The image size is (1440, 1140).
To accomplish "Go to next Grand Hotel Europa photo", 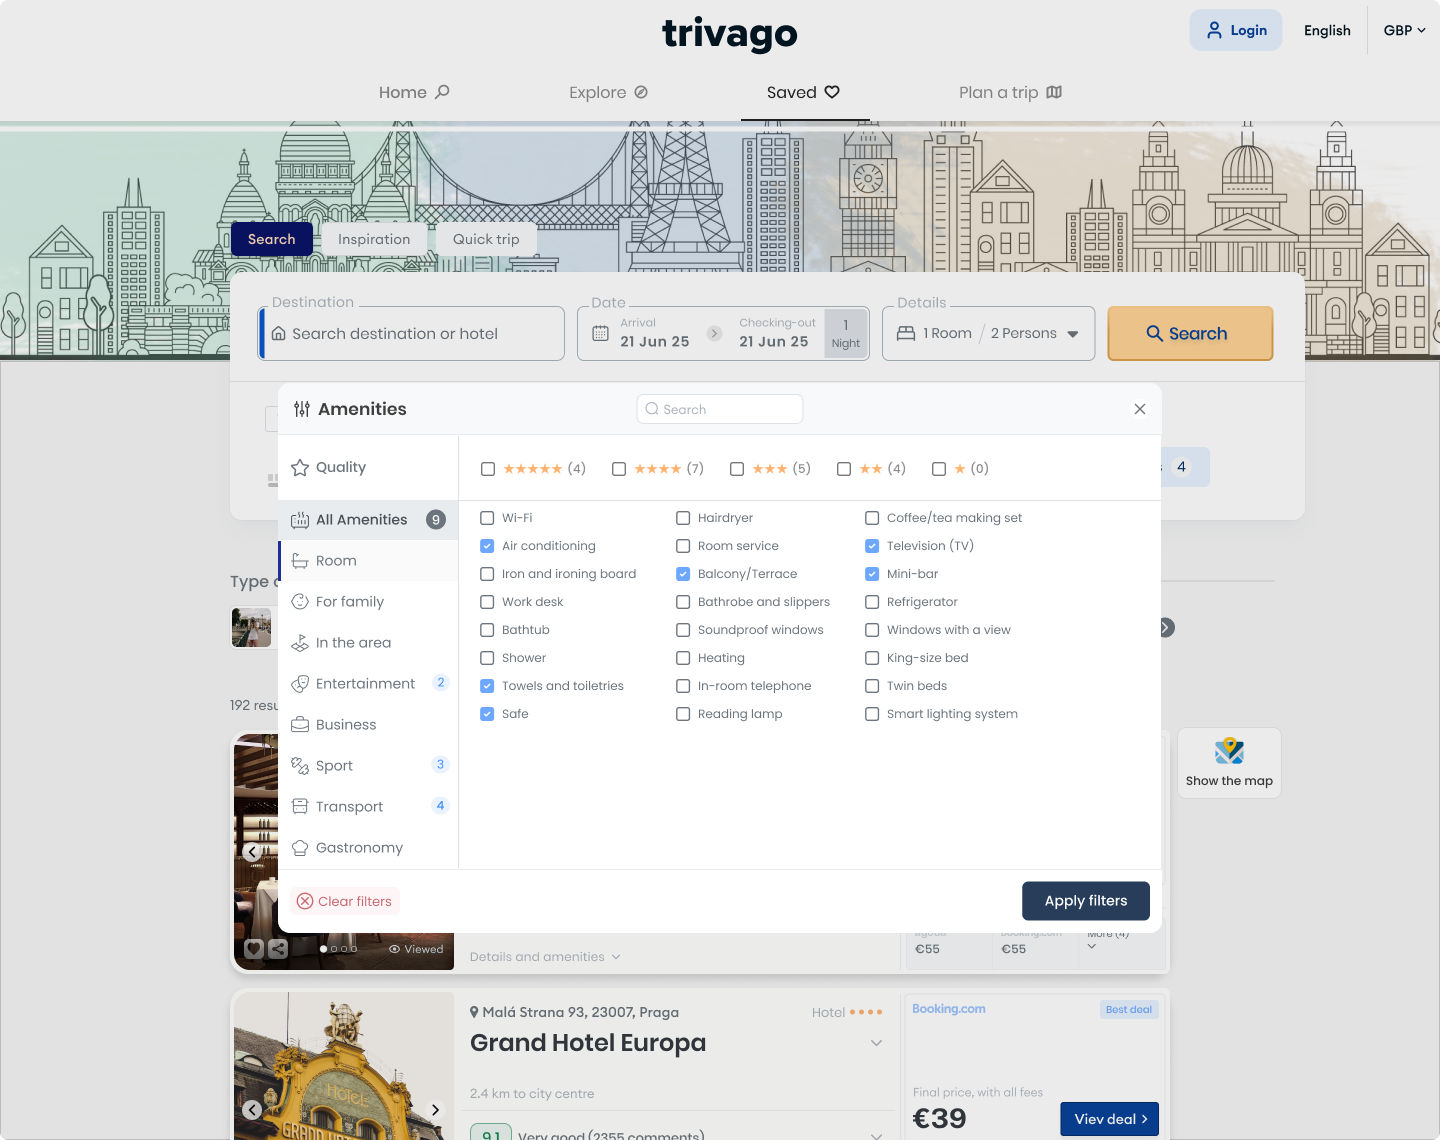I will [435, 1109].
